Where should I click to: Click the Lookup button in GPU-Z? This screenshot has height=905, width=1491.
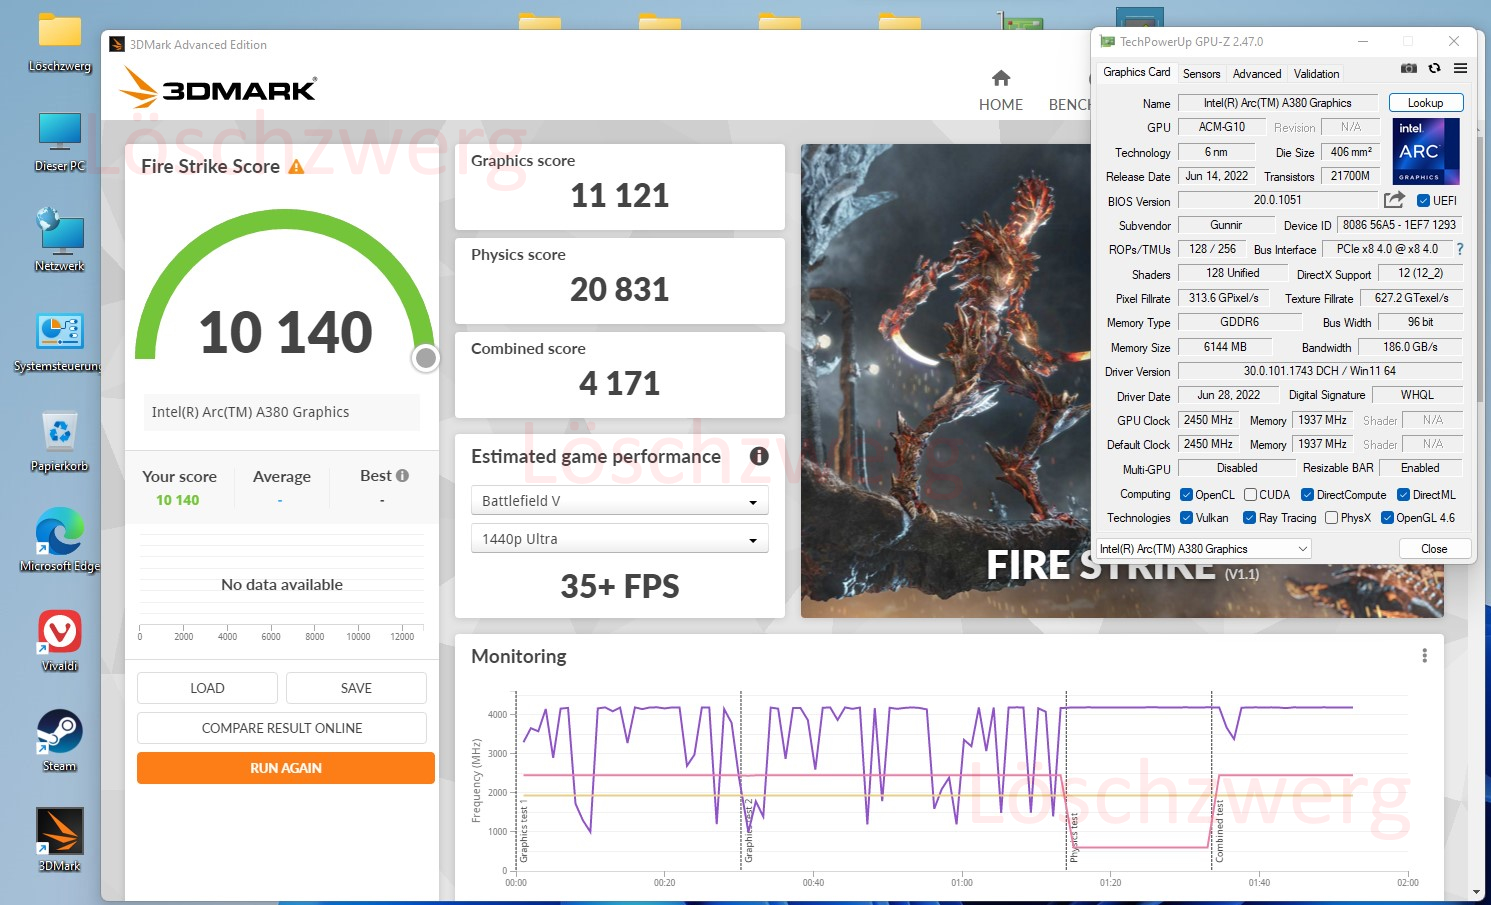click(1425, 103)
